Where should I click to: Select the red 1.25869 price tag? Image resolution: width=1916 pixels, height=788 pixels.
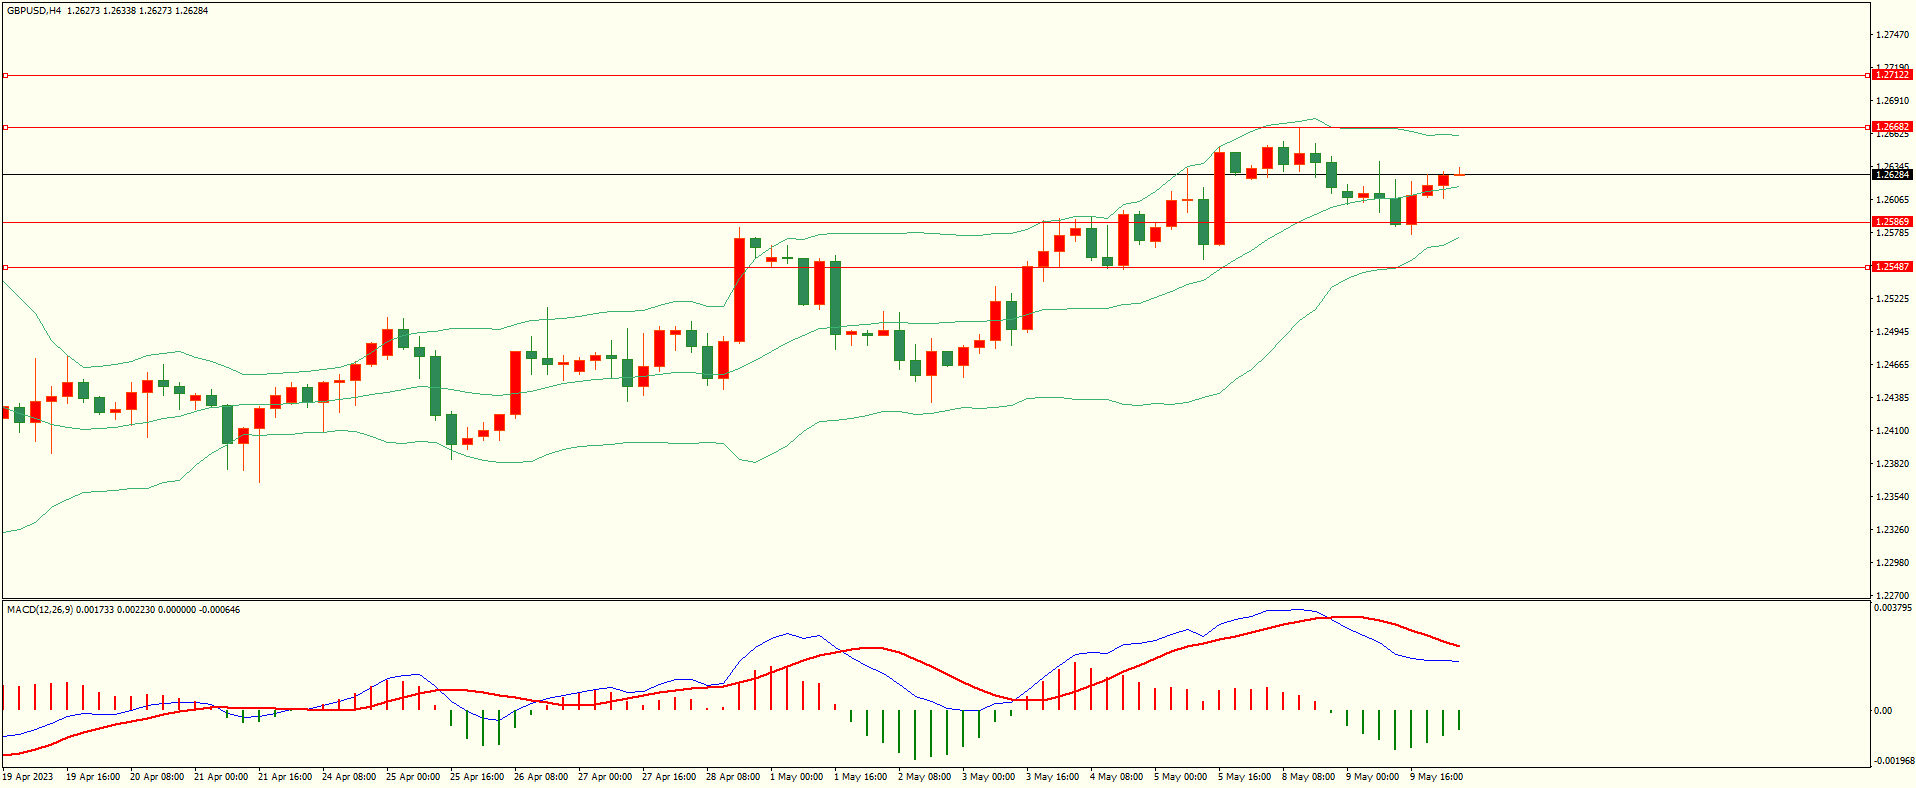pyautogui.click(x=1892, y=222)
